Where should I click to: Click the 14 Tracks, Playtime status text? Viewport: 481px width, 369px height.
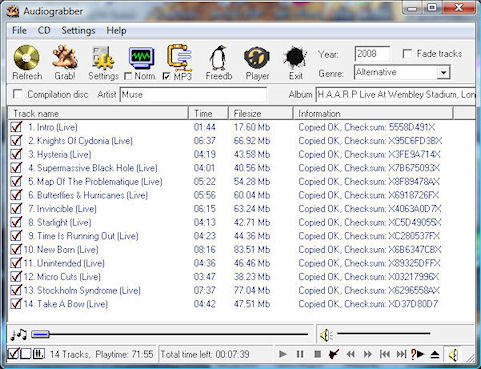tap(101, 354)
